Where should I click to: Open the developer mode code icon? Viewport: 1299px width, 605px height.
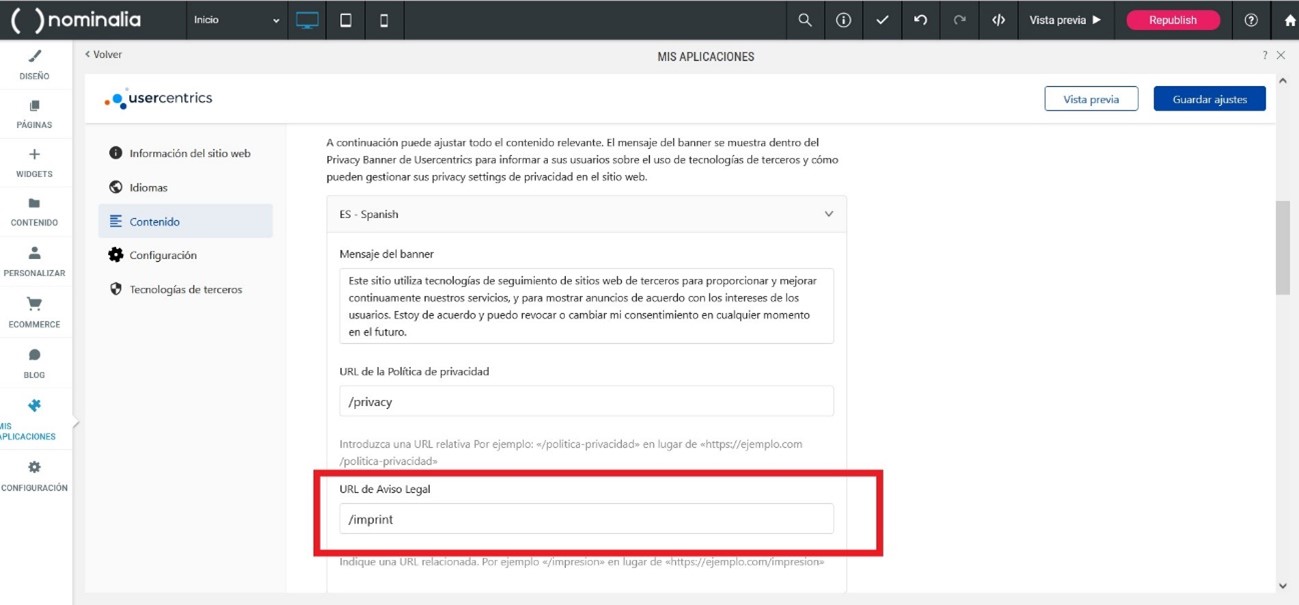998,20
